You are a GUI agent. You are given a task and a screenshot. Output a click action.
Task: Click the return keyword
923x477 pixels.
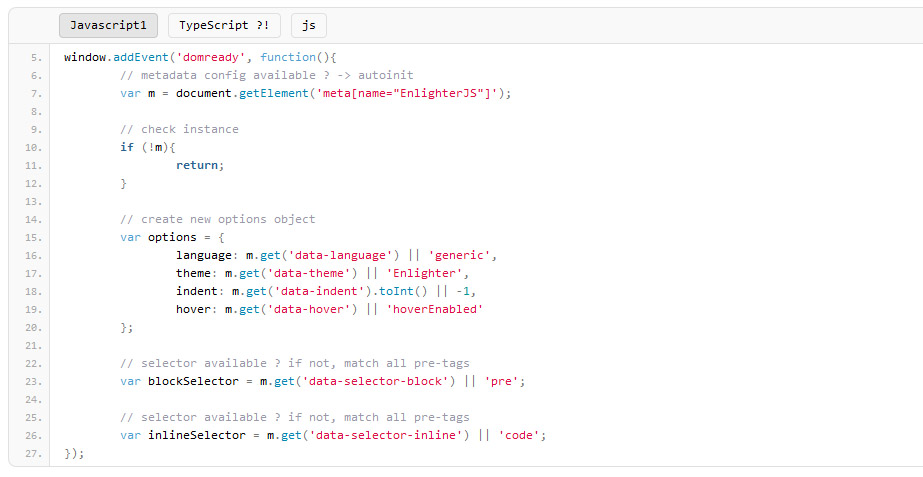(197, 165)
